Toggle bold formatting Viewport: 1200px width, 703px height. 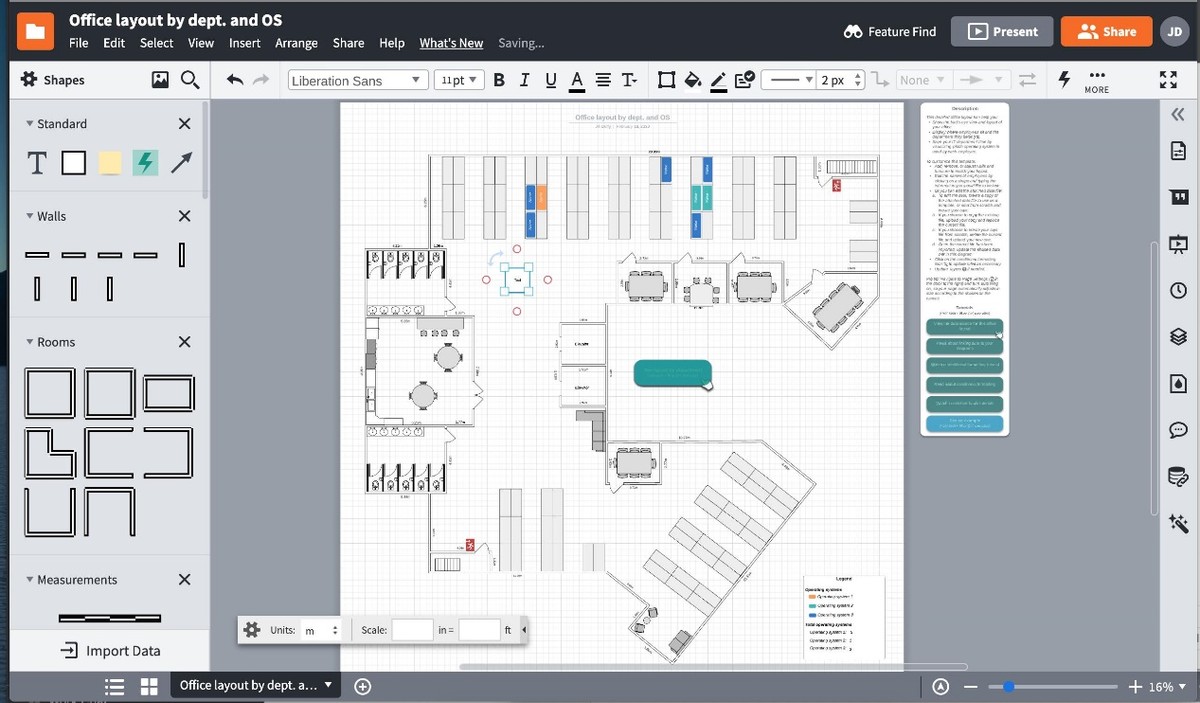(x=499, y=80)
